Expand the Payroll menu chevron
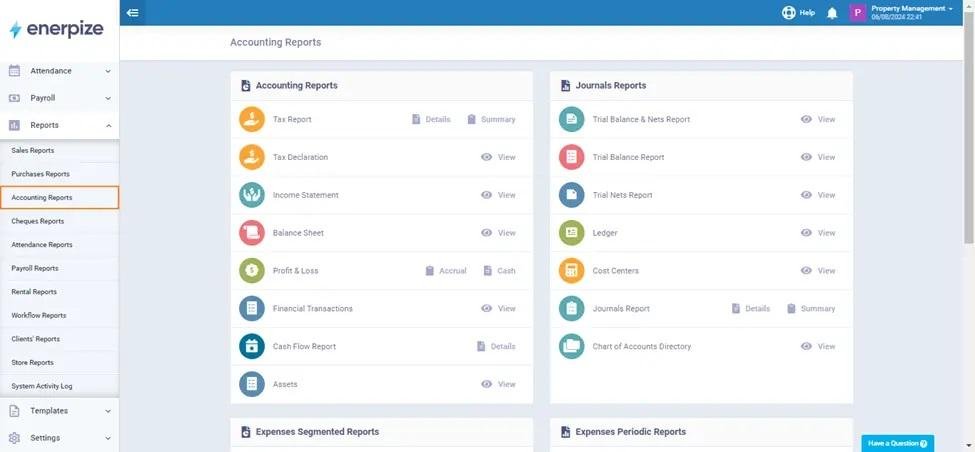 coord(108,98)
